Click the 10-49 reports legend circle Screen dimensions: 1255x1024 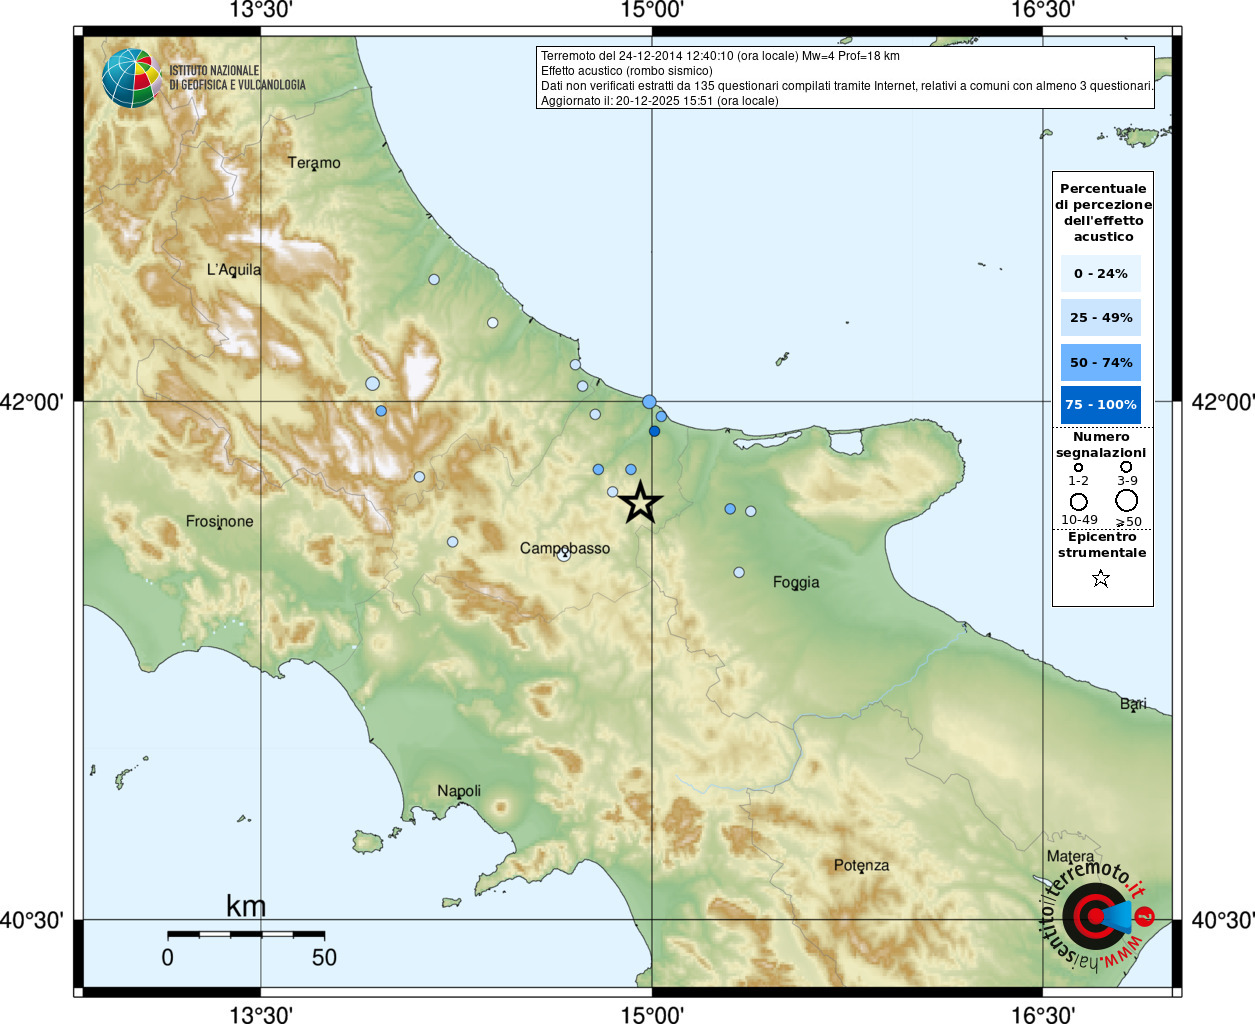[1078, 501]
